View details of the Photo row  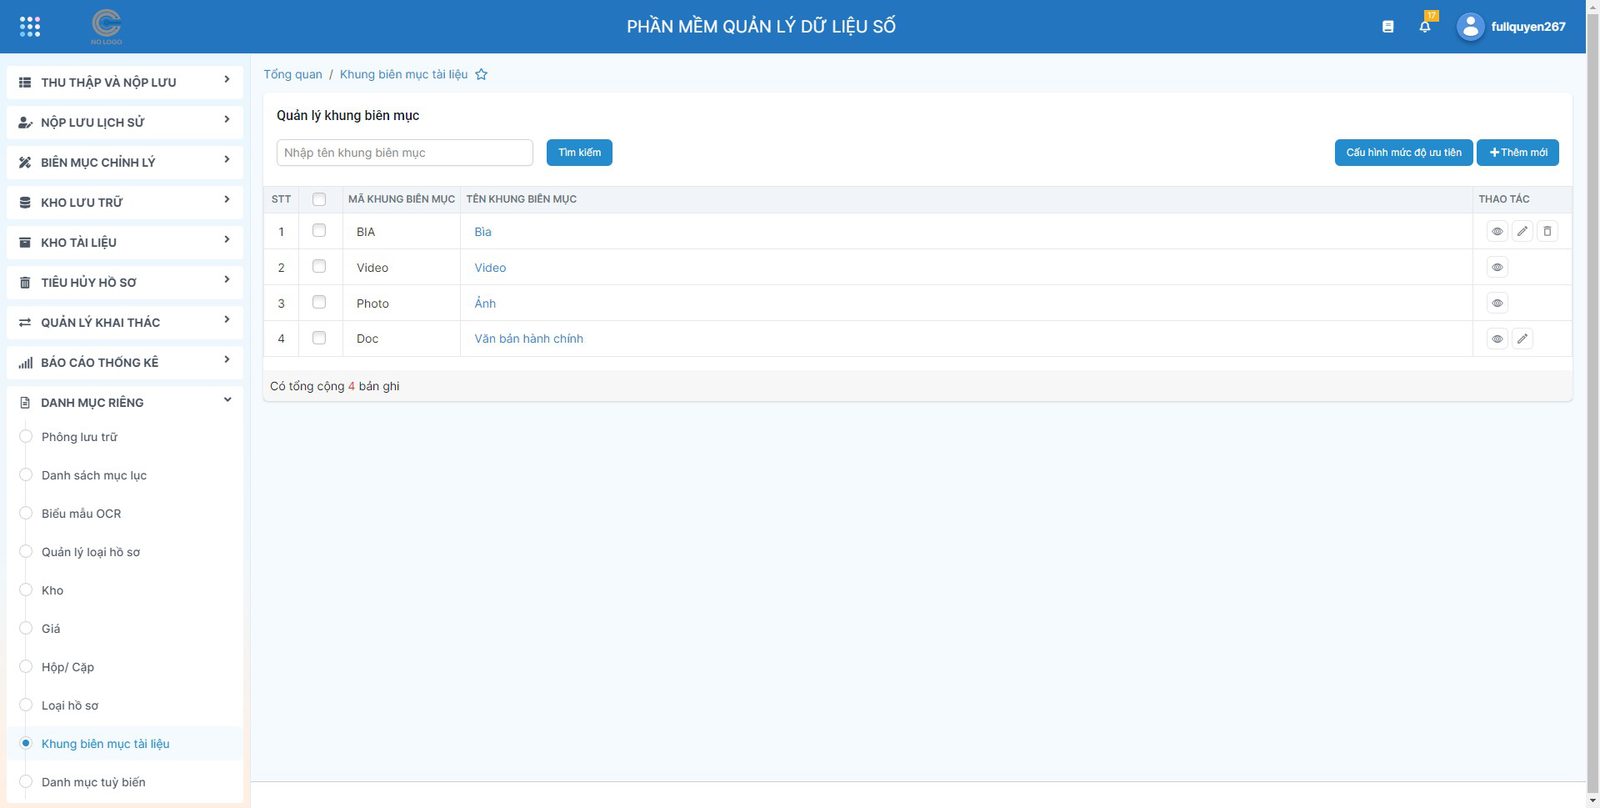click(1497, 303)
